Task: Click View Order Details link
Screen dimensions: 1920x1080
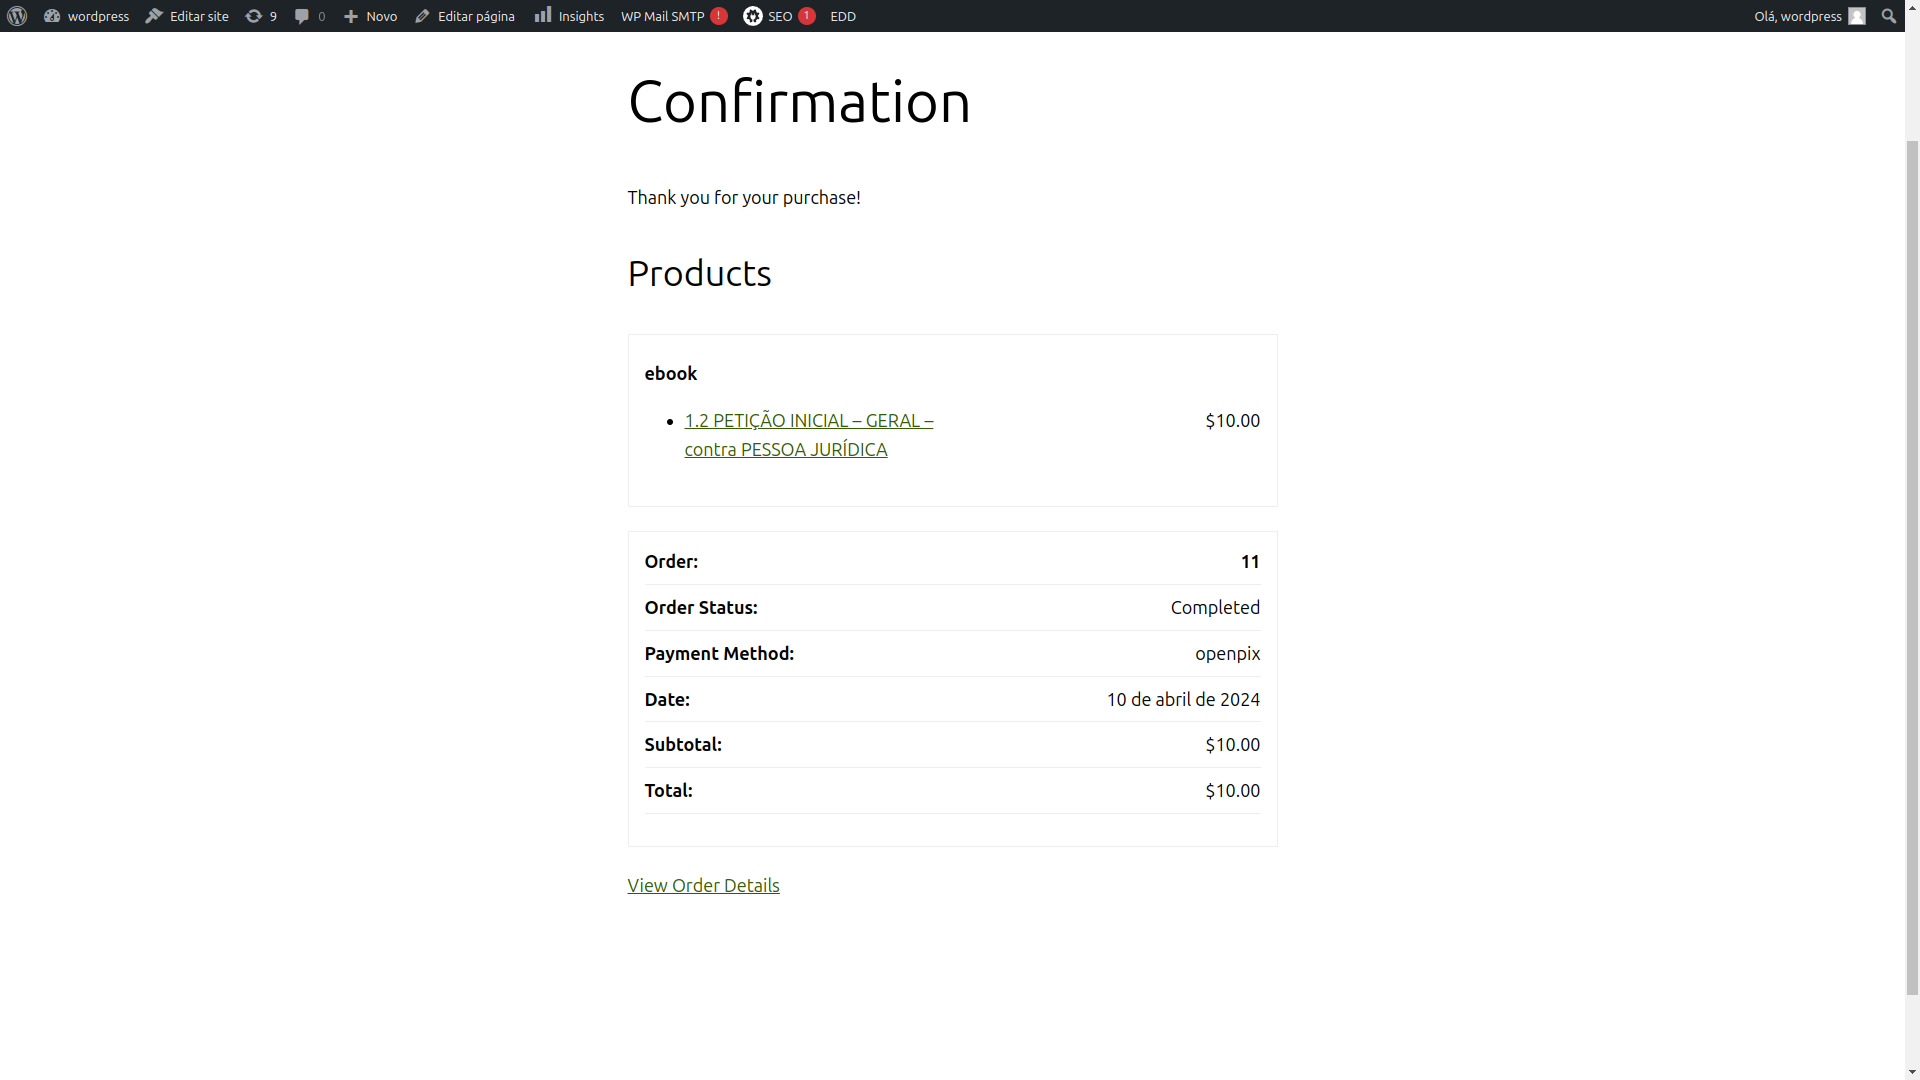Action: tap(703, 885)
